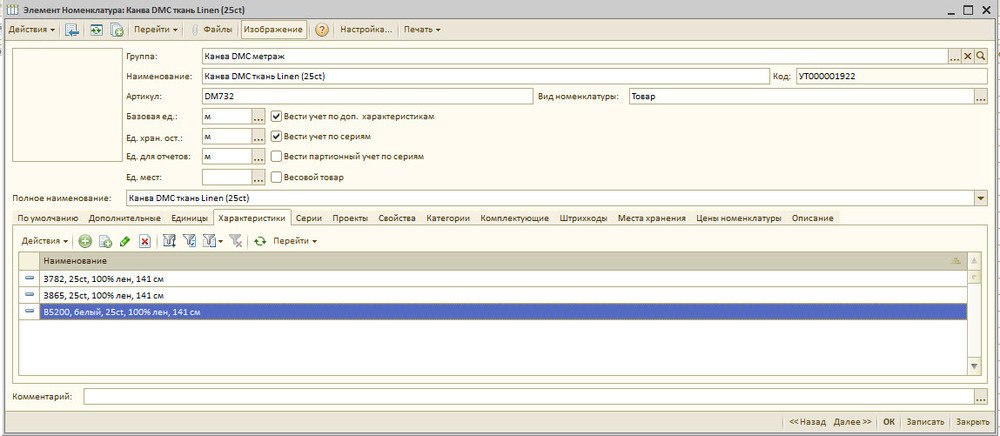Open help with the question mark icon
The width and height of the screenshot is (1000, 436).
[322, 29]
